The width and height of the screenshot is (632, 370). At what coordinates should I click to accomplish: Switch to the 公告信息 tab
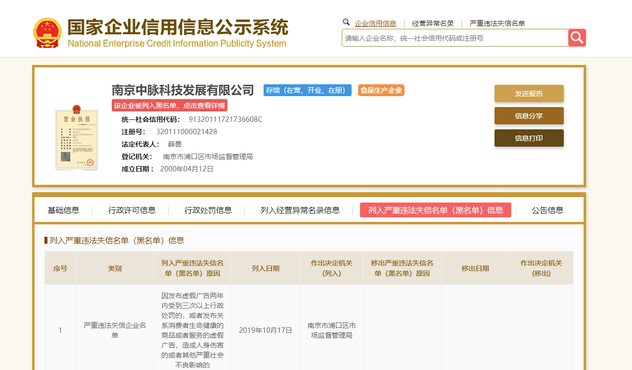[x=547, y=210]
